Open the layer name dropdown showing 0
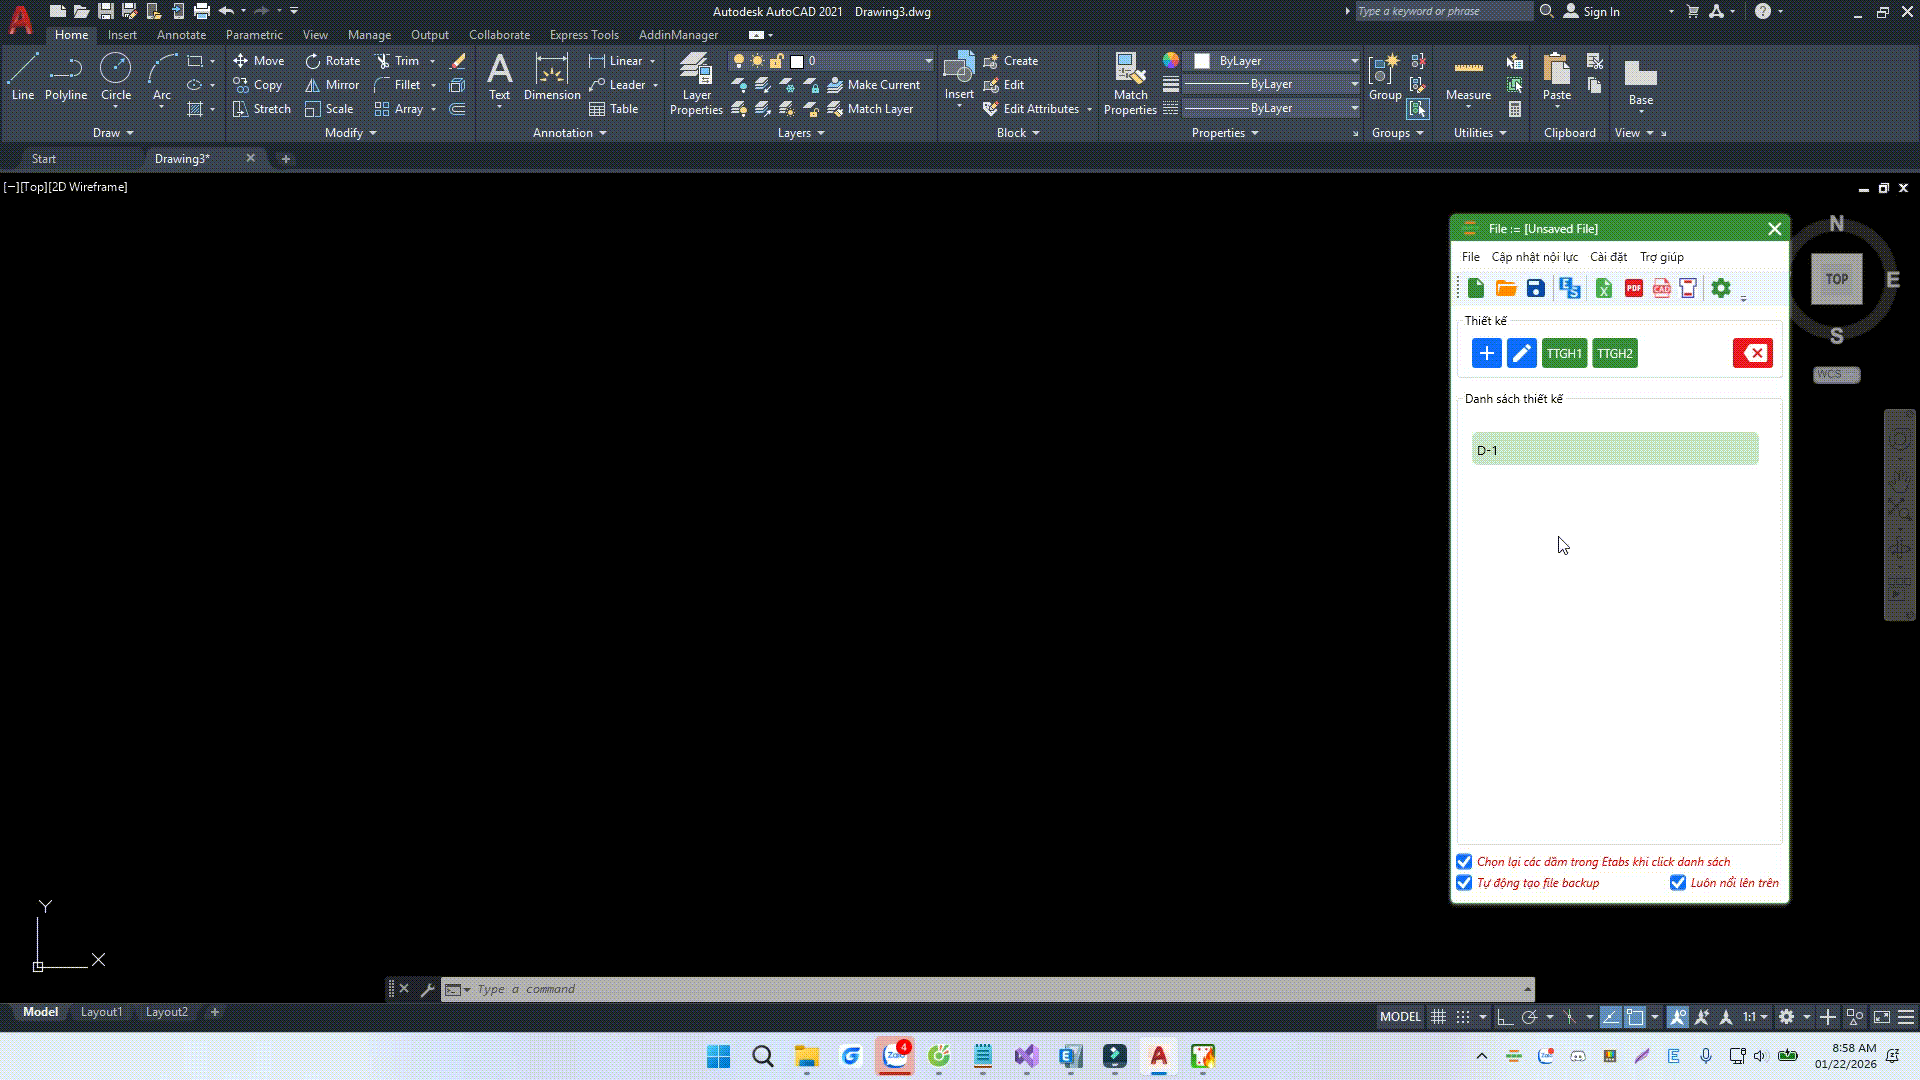The height and width of the screenshot is (1080, 1920). point(928,61)
